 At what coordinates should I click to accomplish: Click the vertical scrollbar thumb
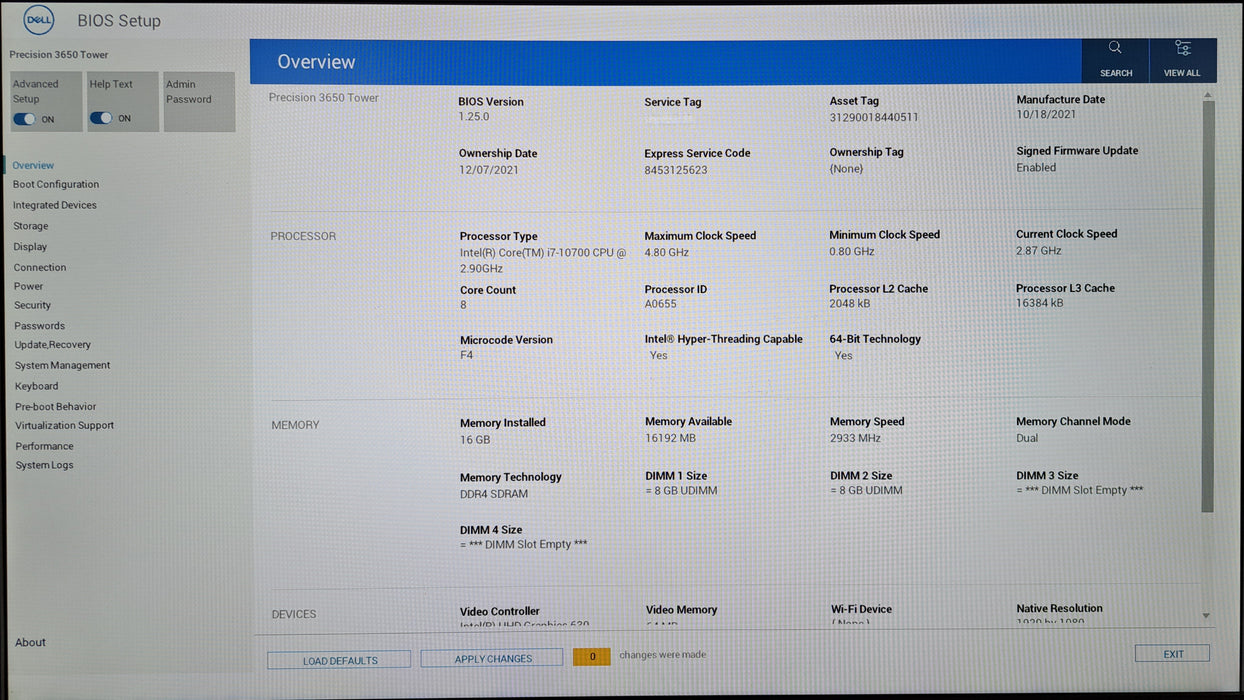pyautogui.click(x=1207, y=306)
